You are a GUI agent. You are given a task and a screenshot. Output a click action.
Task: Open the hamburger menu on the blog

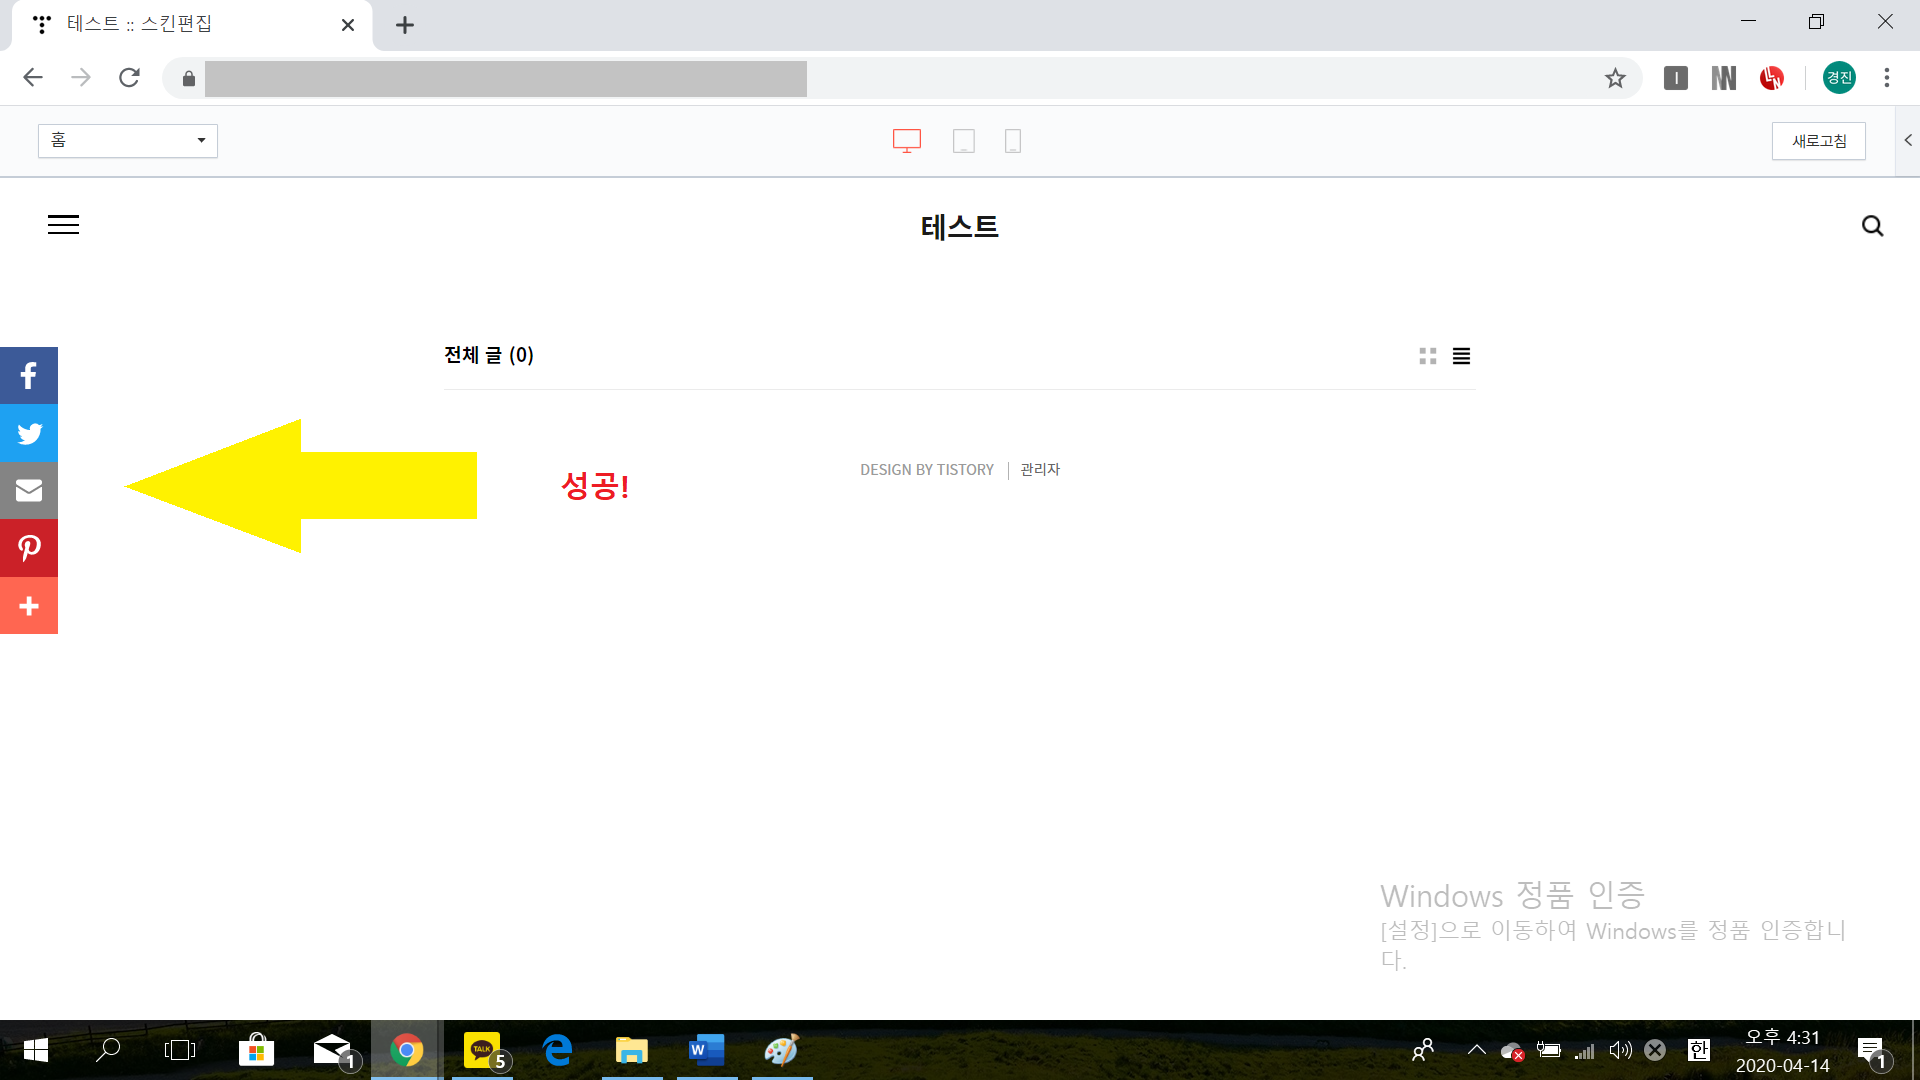coord(63,225)
